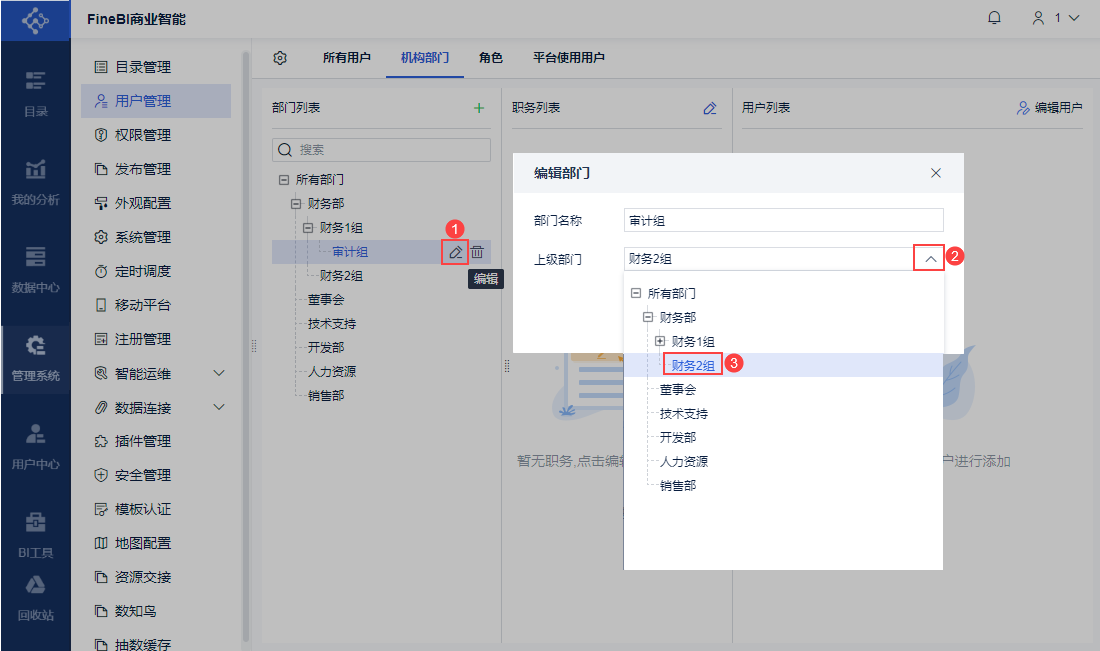Switch to the 机构部门 tab

pyautogui.click(x=424, y=58)
